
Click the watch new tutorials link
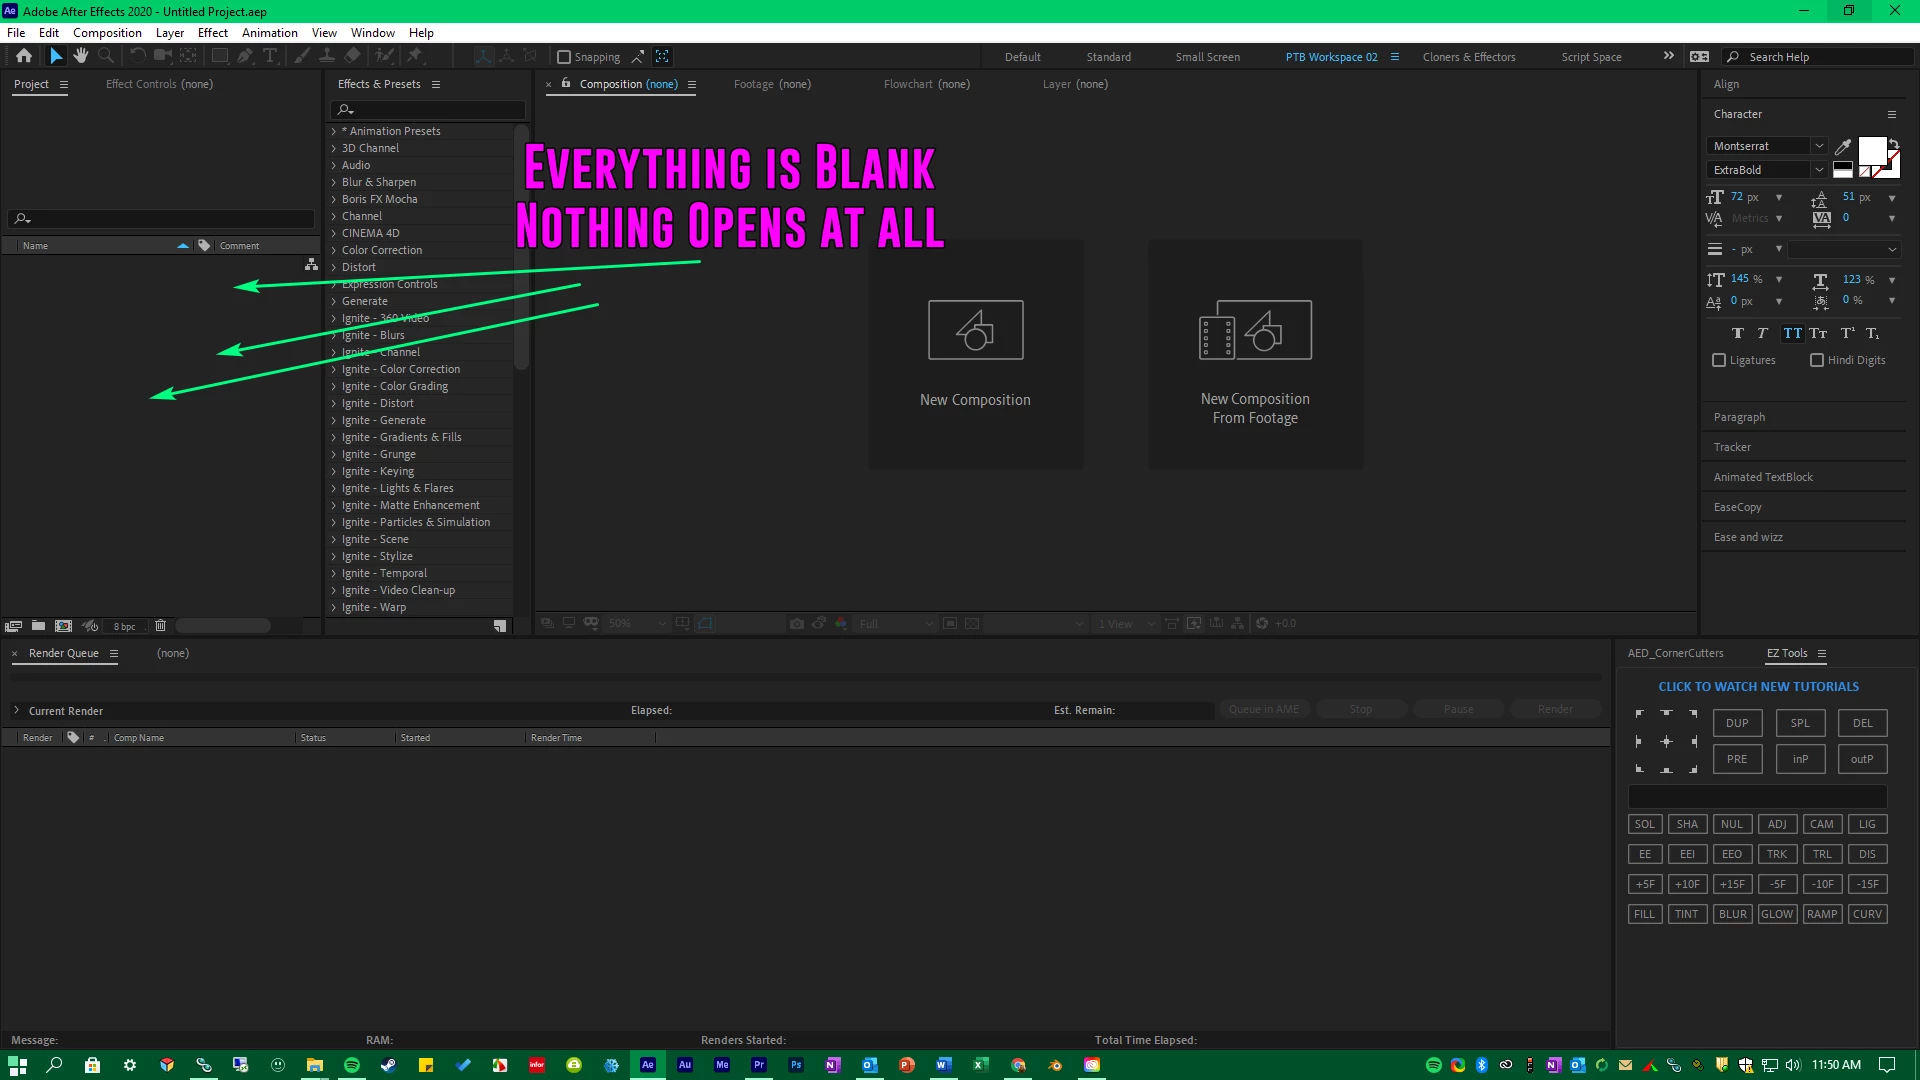tap(1758, 687)
